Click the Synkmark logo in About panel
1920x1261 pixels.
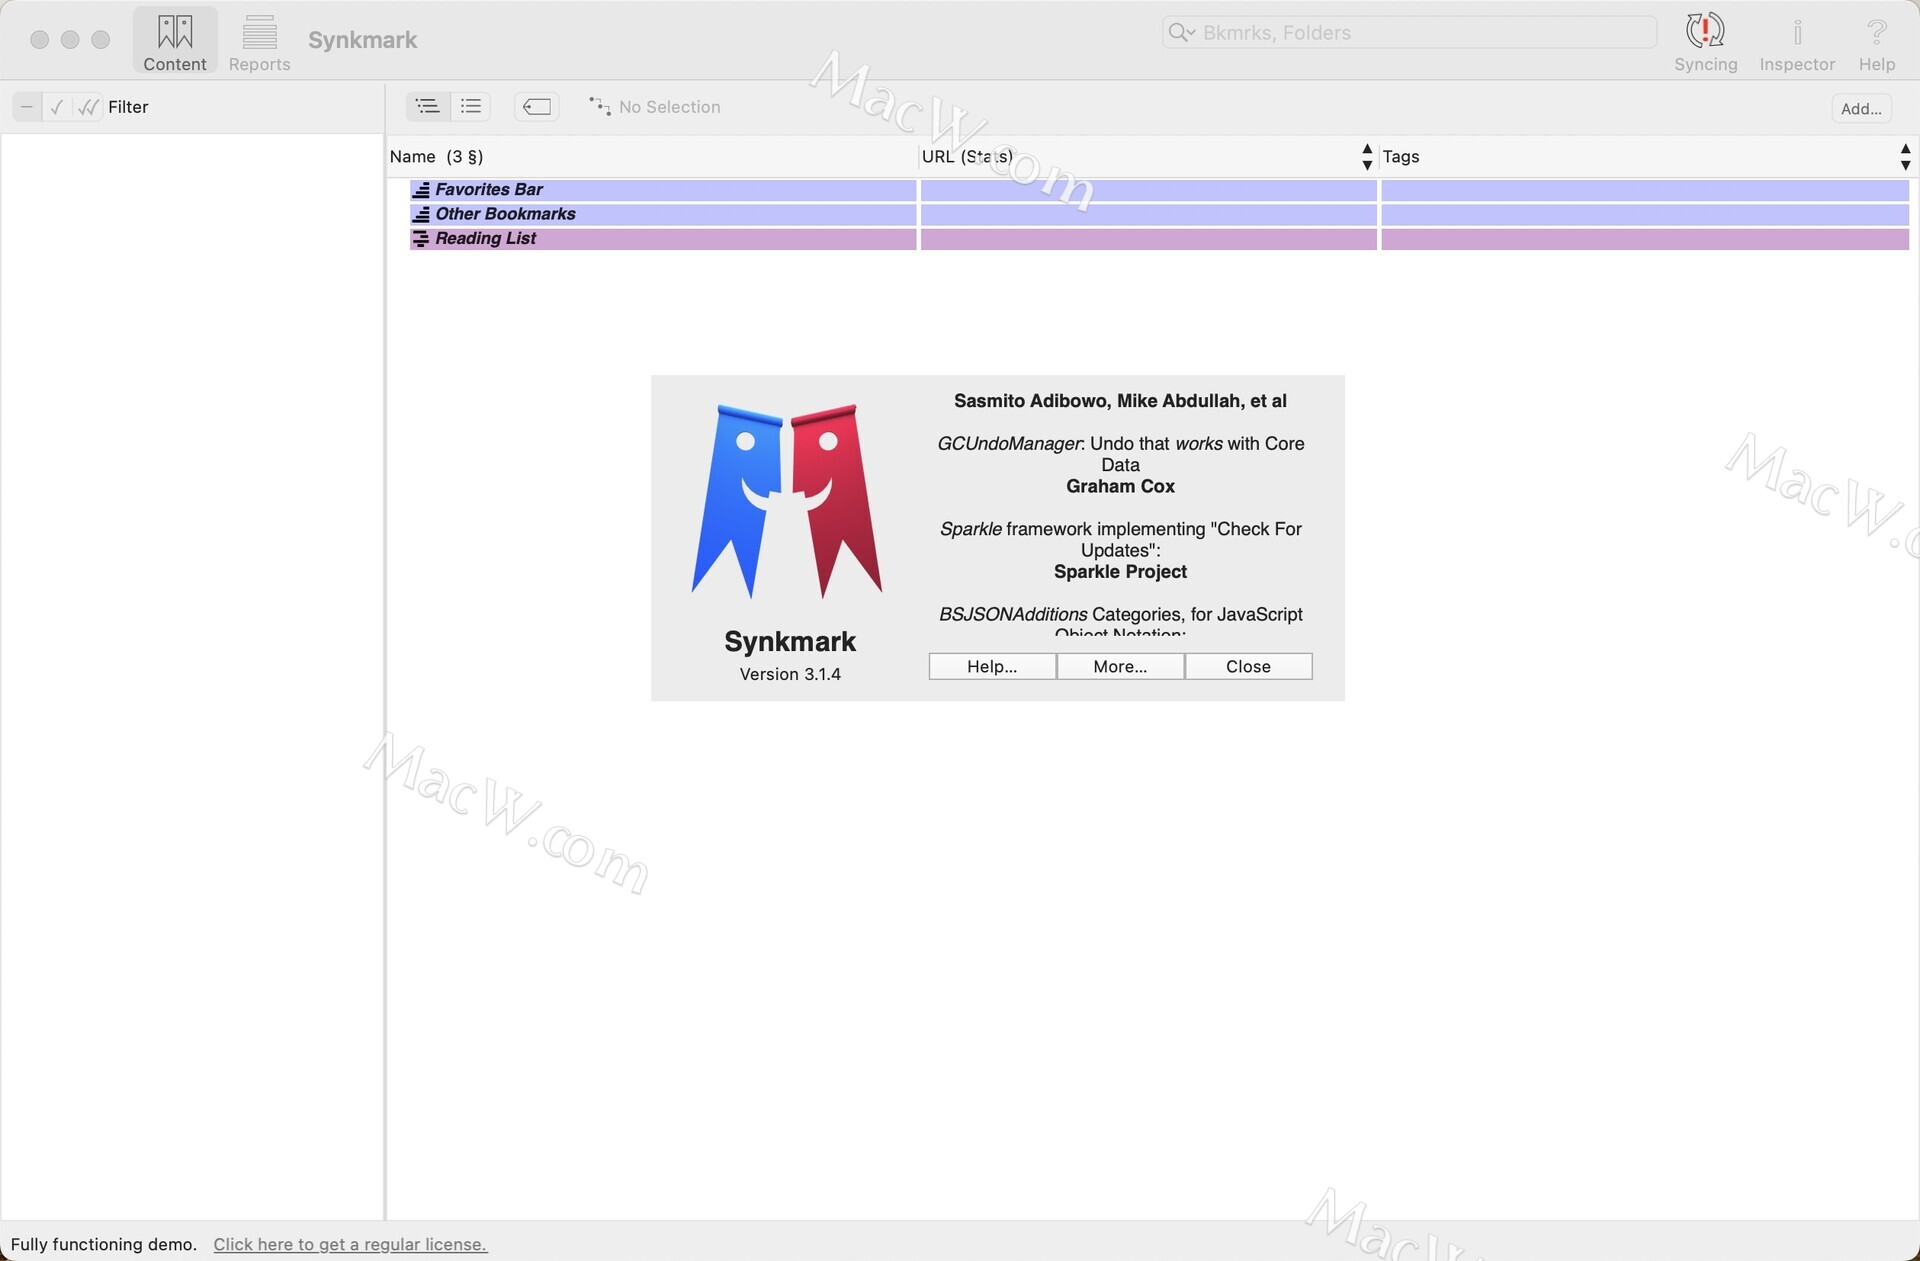coord(787,501)
